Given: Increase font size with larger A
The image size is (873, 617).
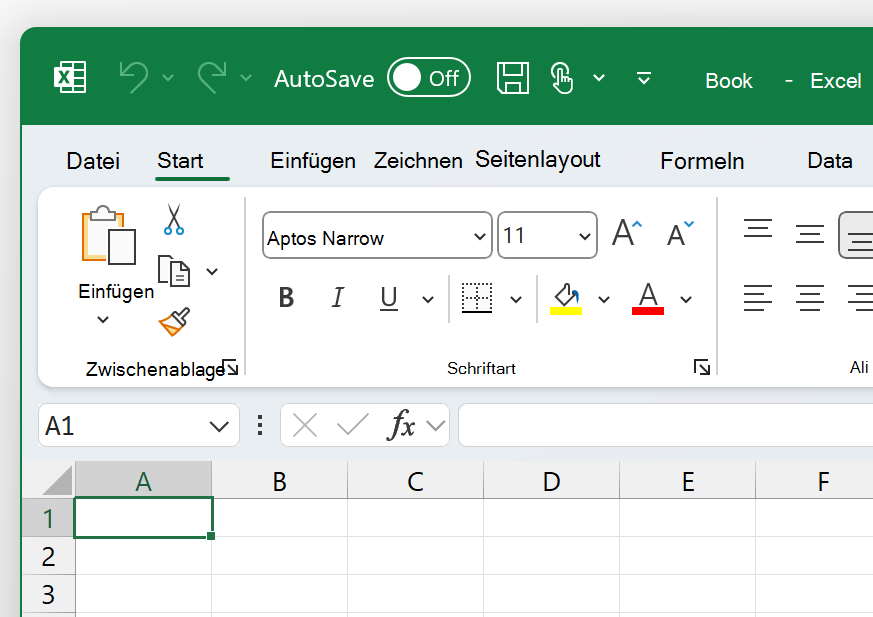Looking at the screenshot, I should click(627, 233).
